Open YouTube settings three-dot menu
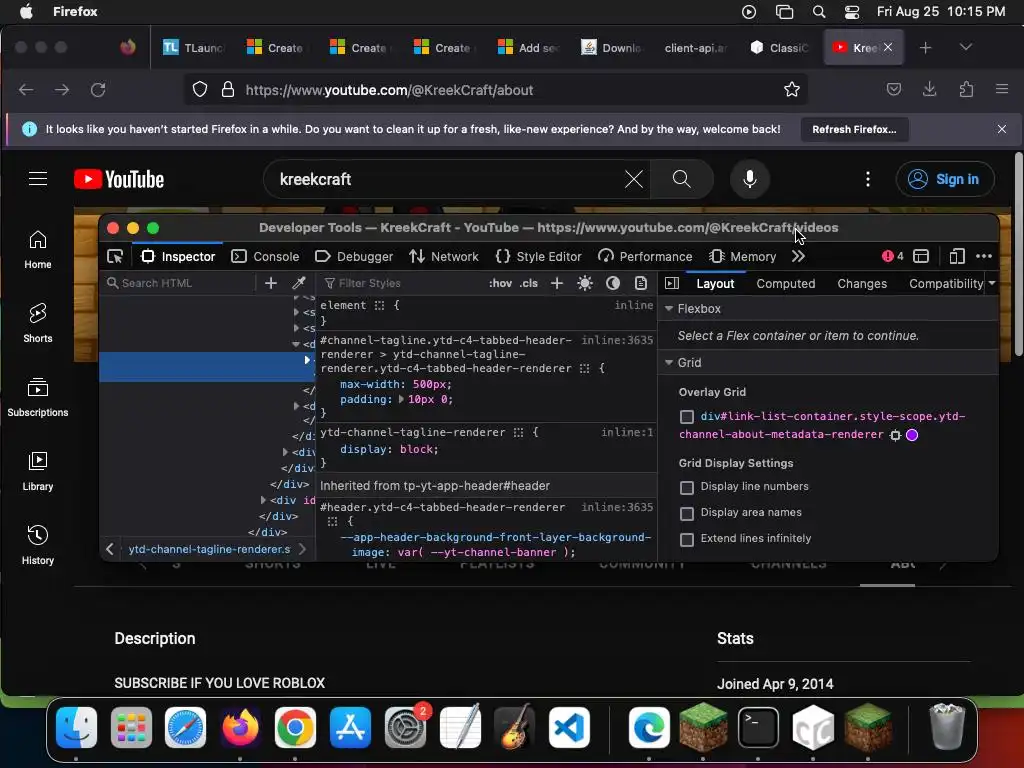The width and height of the screenshot is (1024, 768). 868,179
